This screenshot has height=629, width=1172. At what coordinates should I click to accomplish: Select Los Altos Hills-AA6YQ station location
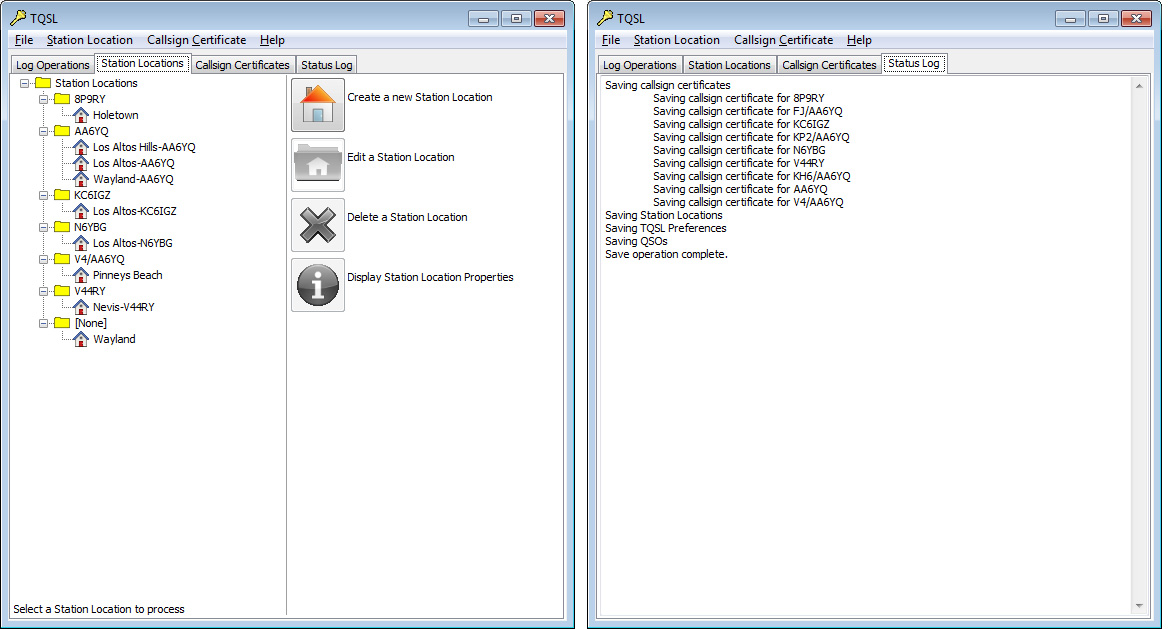pyautogui.click(x=144, y=147)
